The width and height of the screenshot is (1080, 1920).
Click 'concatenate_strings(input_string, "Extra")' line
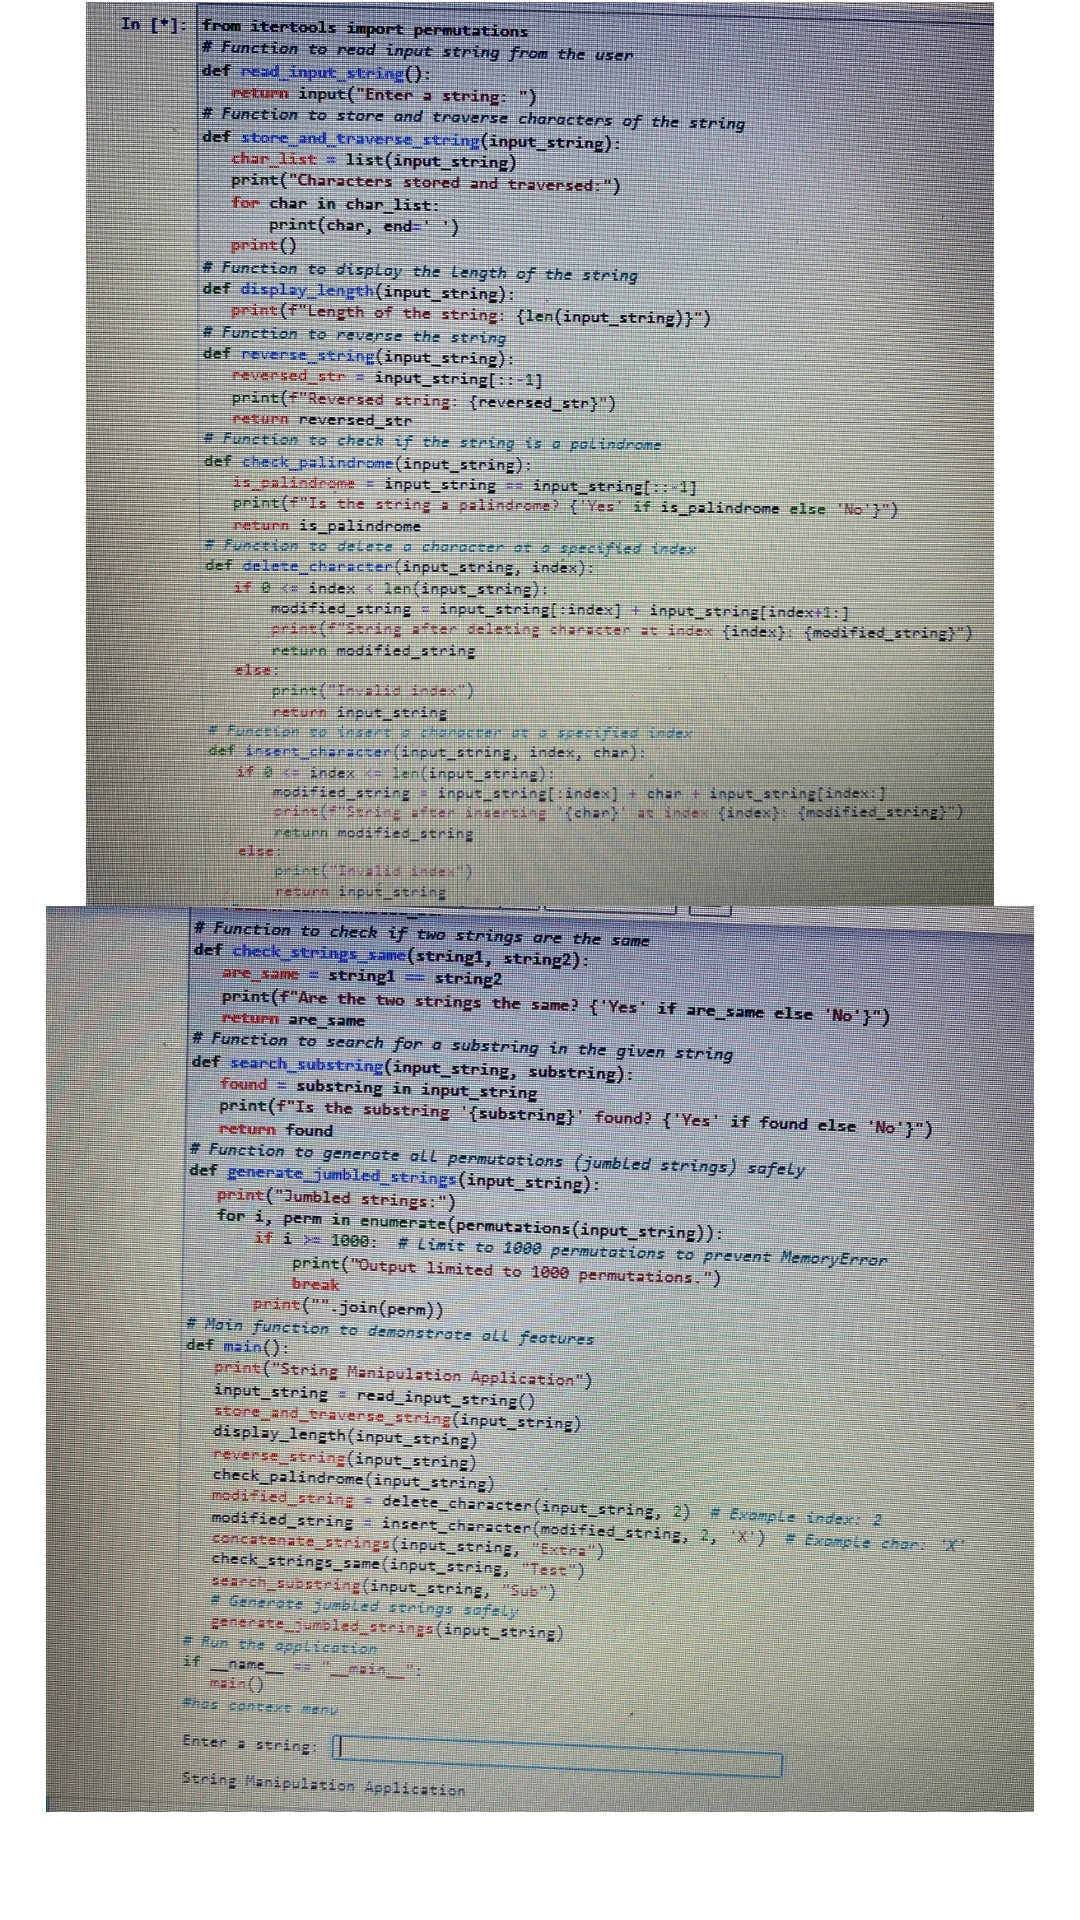click(408, 1547)
